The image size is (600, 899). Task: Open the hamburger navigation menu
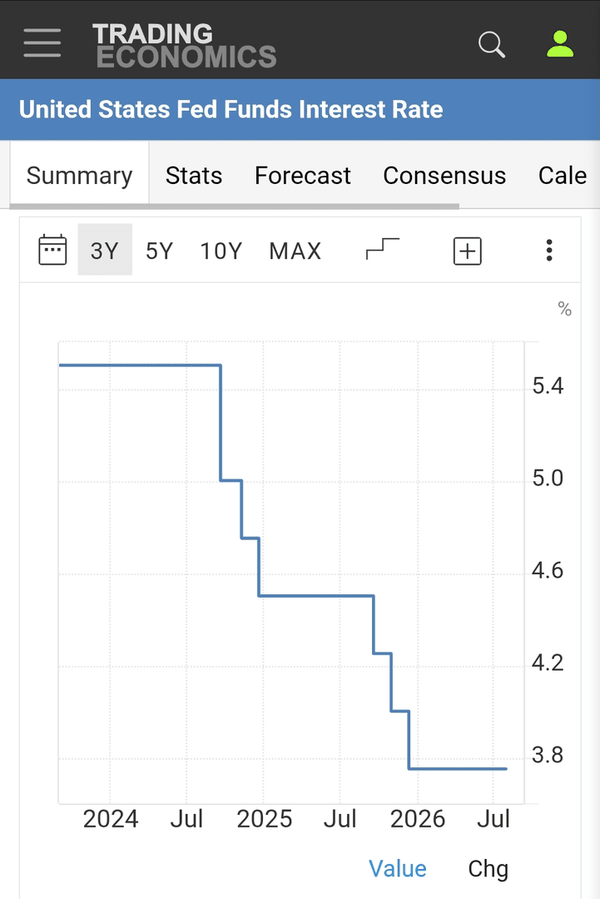tap(42, 43)
